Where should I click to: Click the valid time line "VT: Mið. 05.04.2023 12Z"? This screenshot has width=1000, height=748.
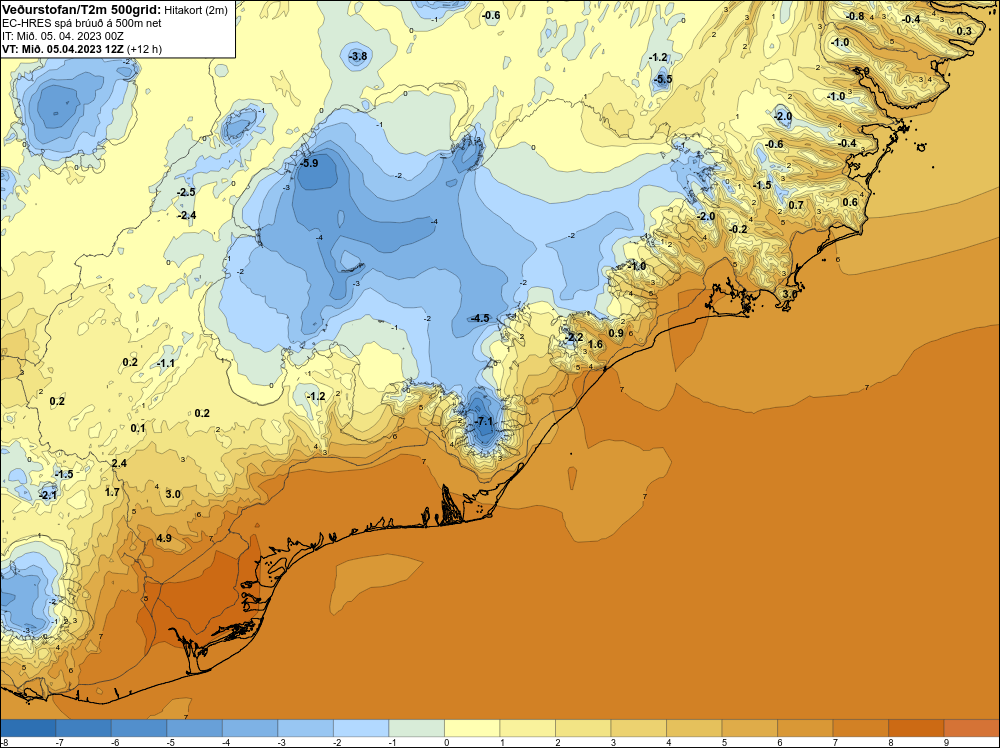click(x=63, y=49)
